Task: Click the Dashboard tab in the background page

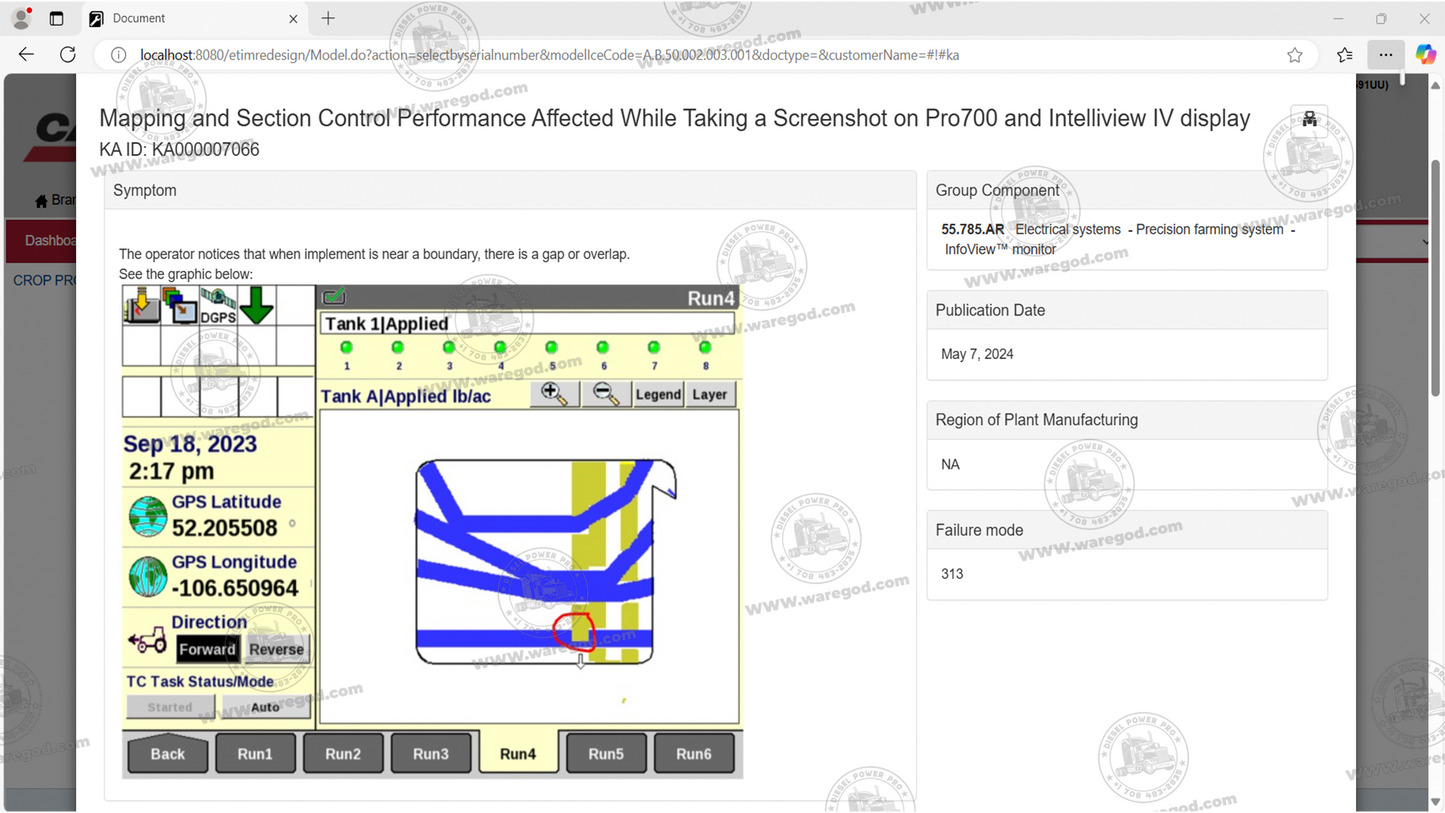Action: [x=50, y=241]
